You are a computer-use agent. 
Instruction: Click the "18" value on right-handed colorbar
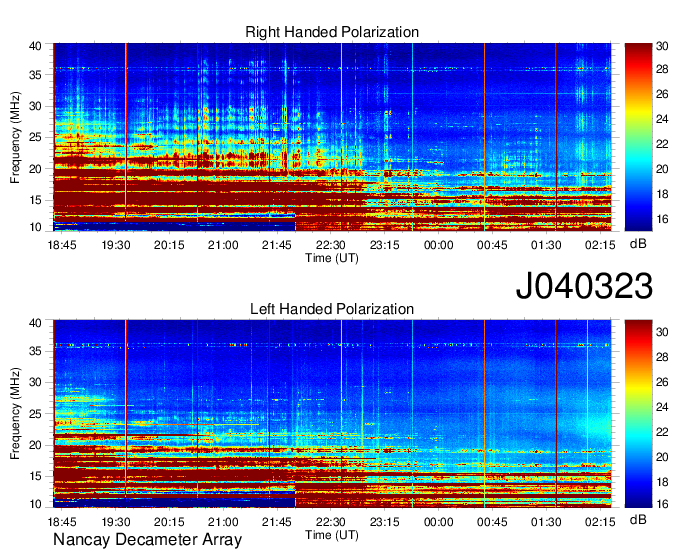662,194
